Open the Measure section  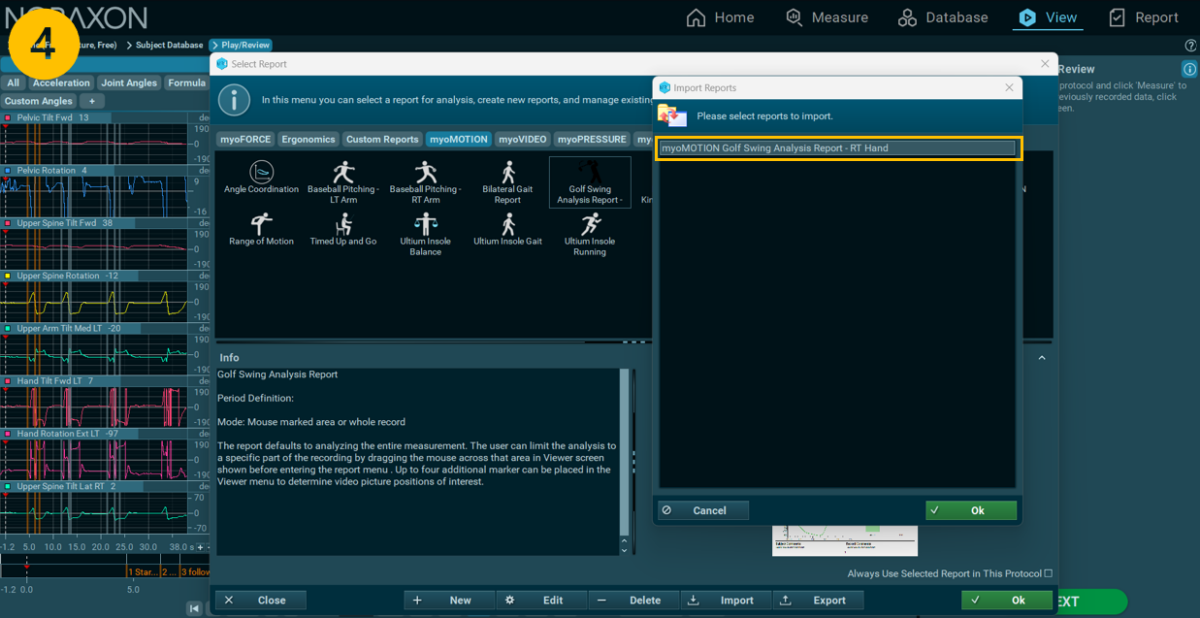(826, 17)
